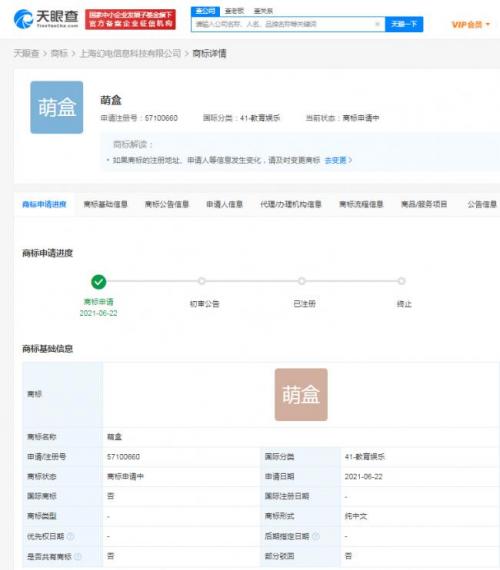
Task: Select the 查老板 search tab
Action: click(234, 11)
